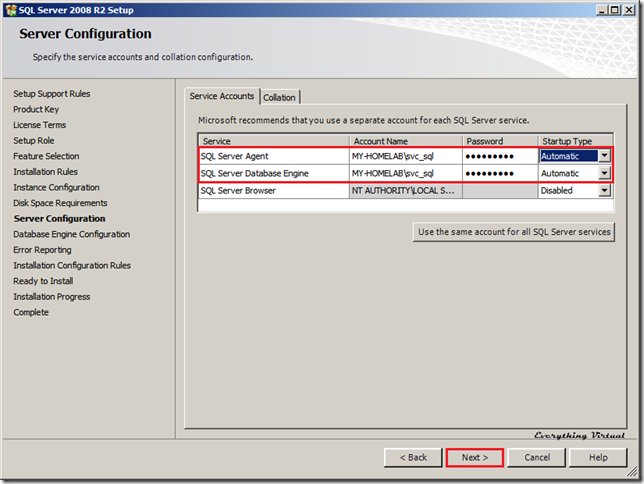Click Setup Support Rules in the step list
Screen dimensions: 644x484
(52, 94)
